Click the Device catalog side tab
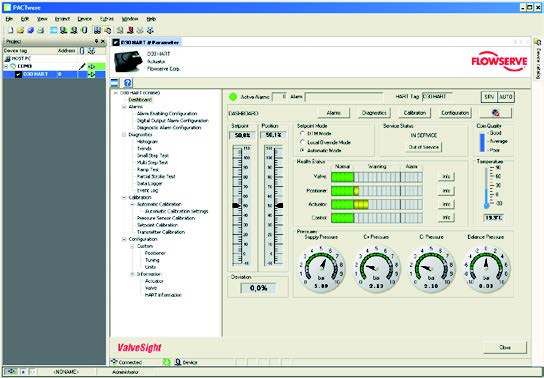The width and height of the screenshot is (544, 378). [x=538, y=58]
